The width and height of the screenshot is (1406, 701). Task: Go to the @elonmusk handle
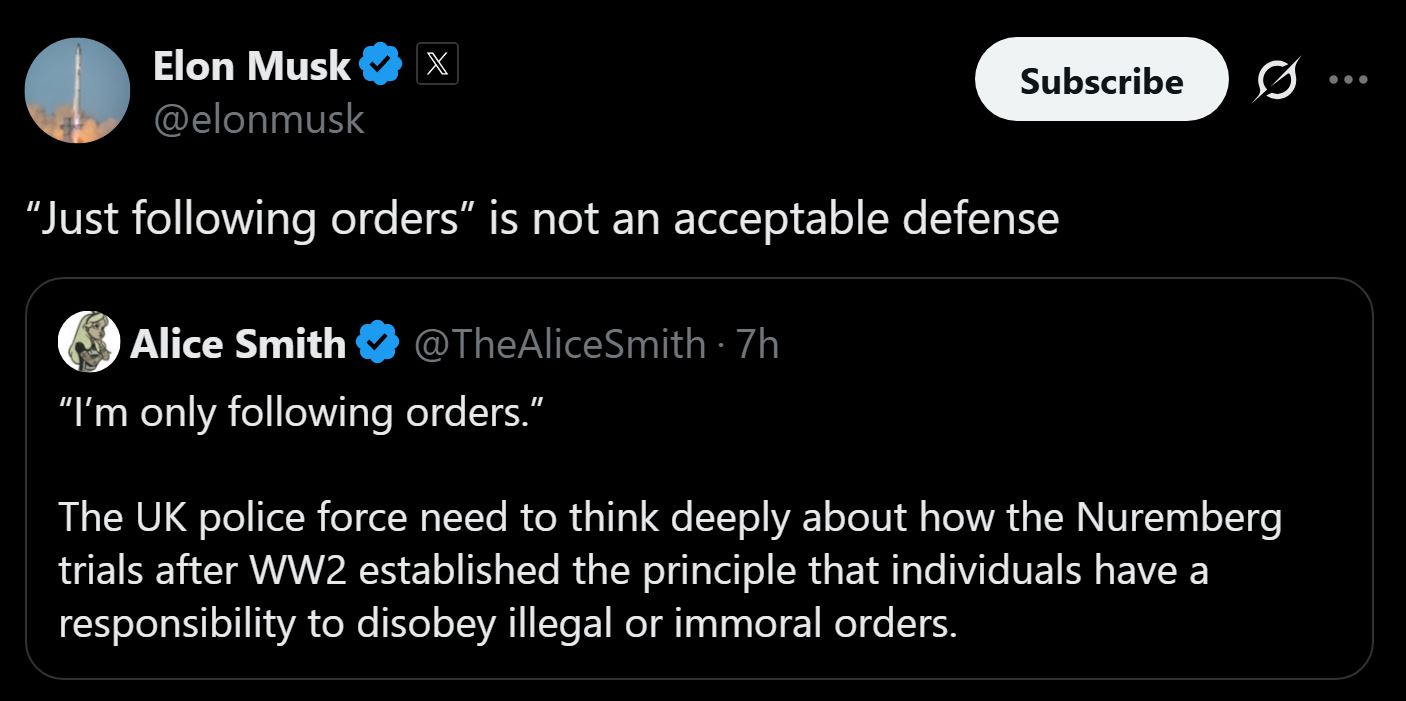[x=258, y=120]
